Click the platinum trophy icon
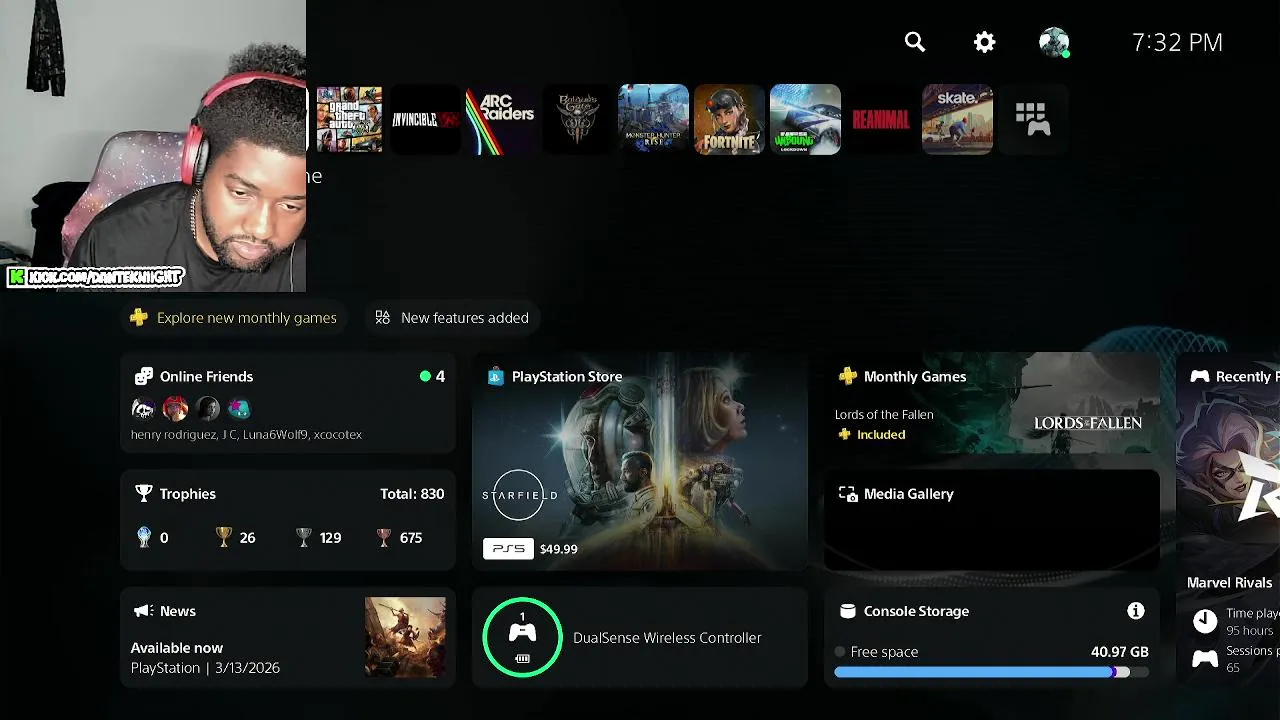Screen dimensions: 1280x720 pos(144,537)
